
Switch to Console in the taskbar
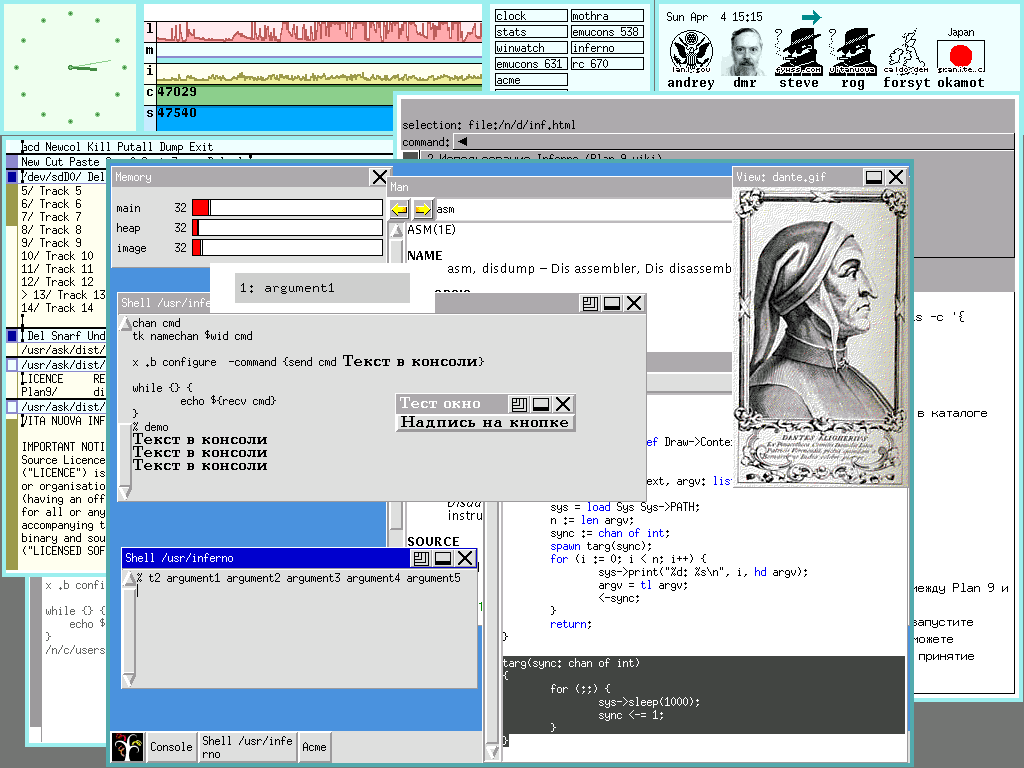click(x=171, y=747)
